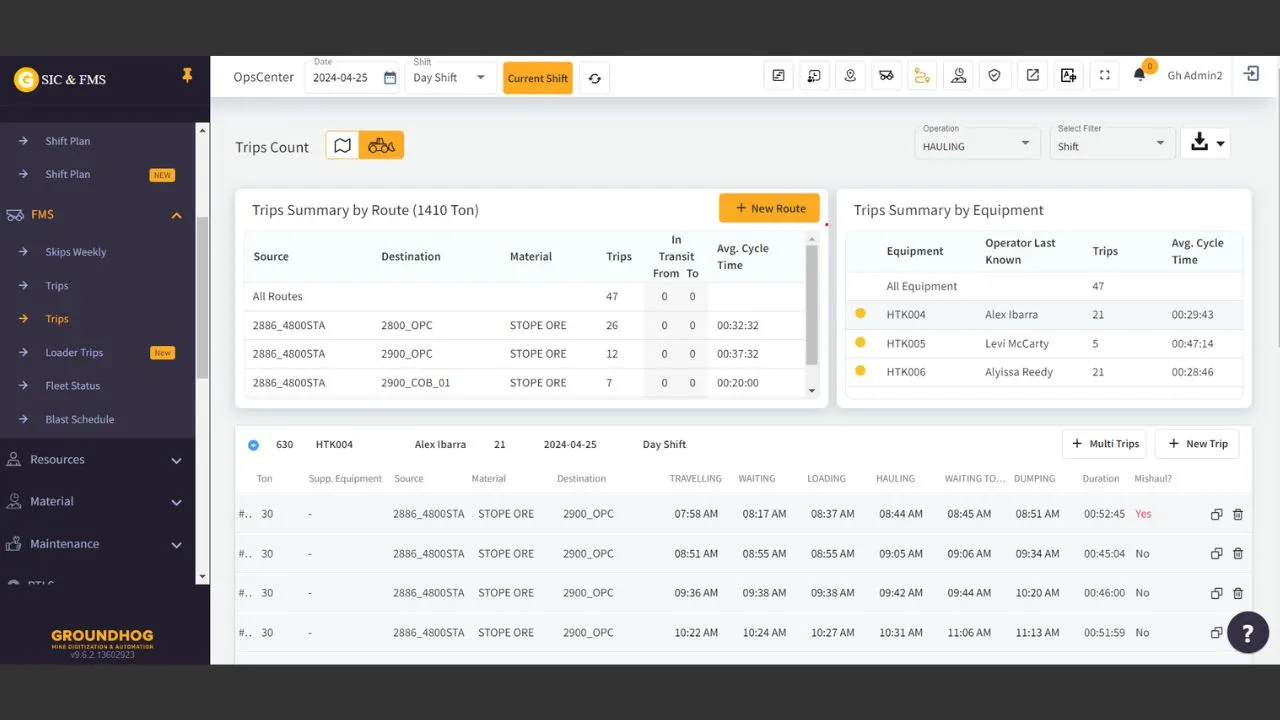Open the notes panel toolbar icon
1280x720 pixels.
tap(778, 75)
